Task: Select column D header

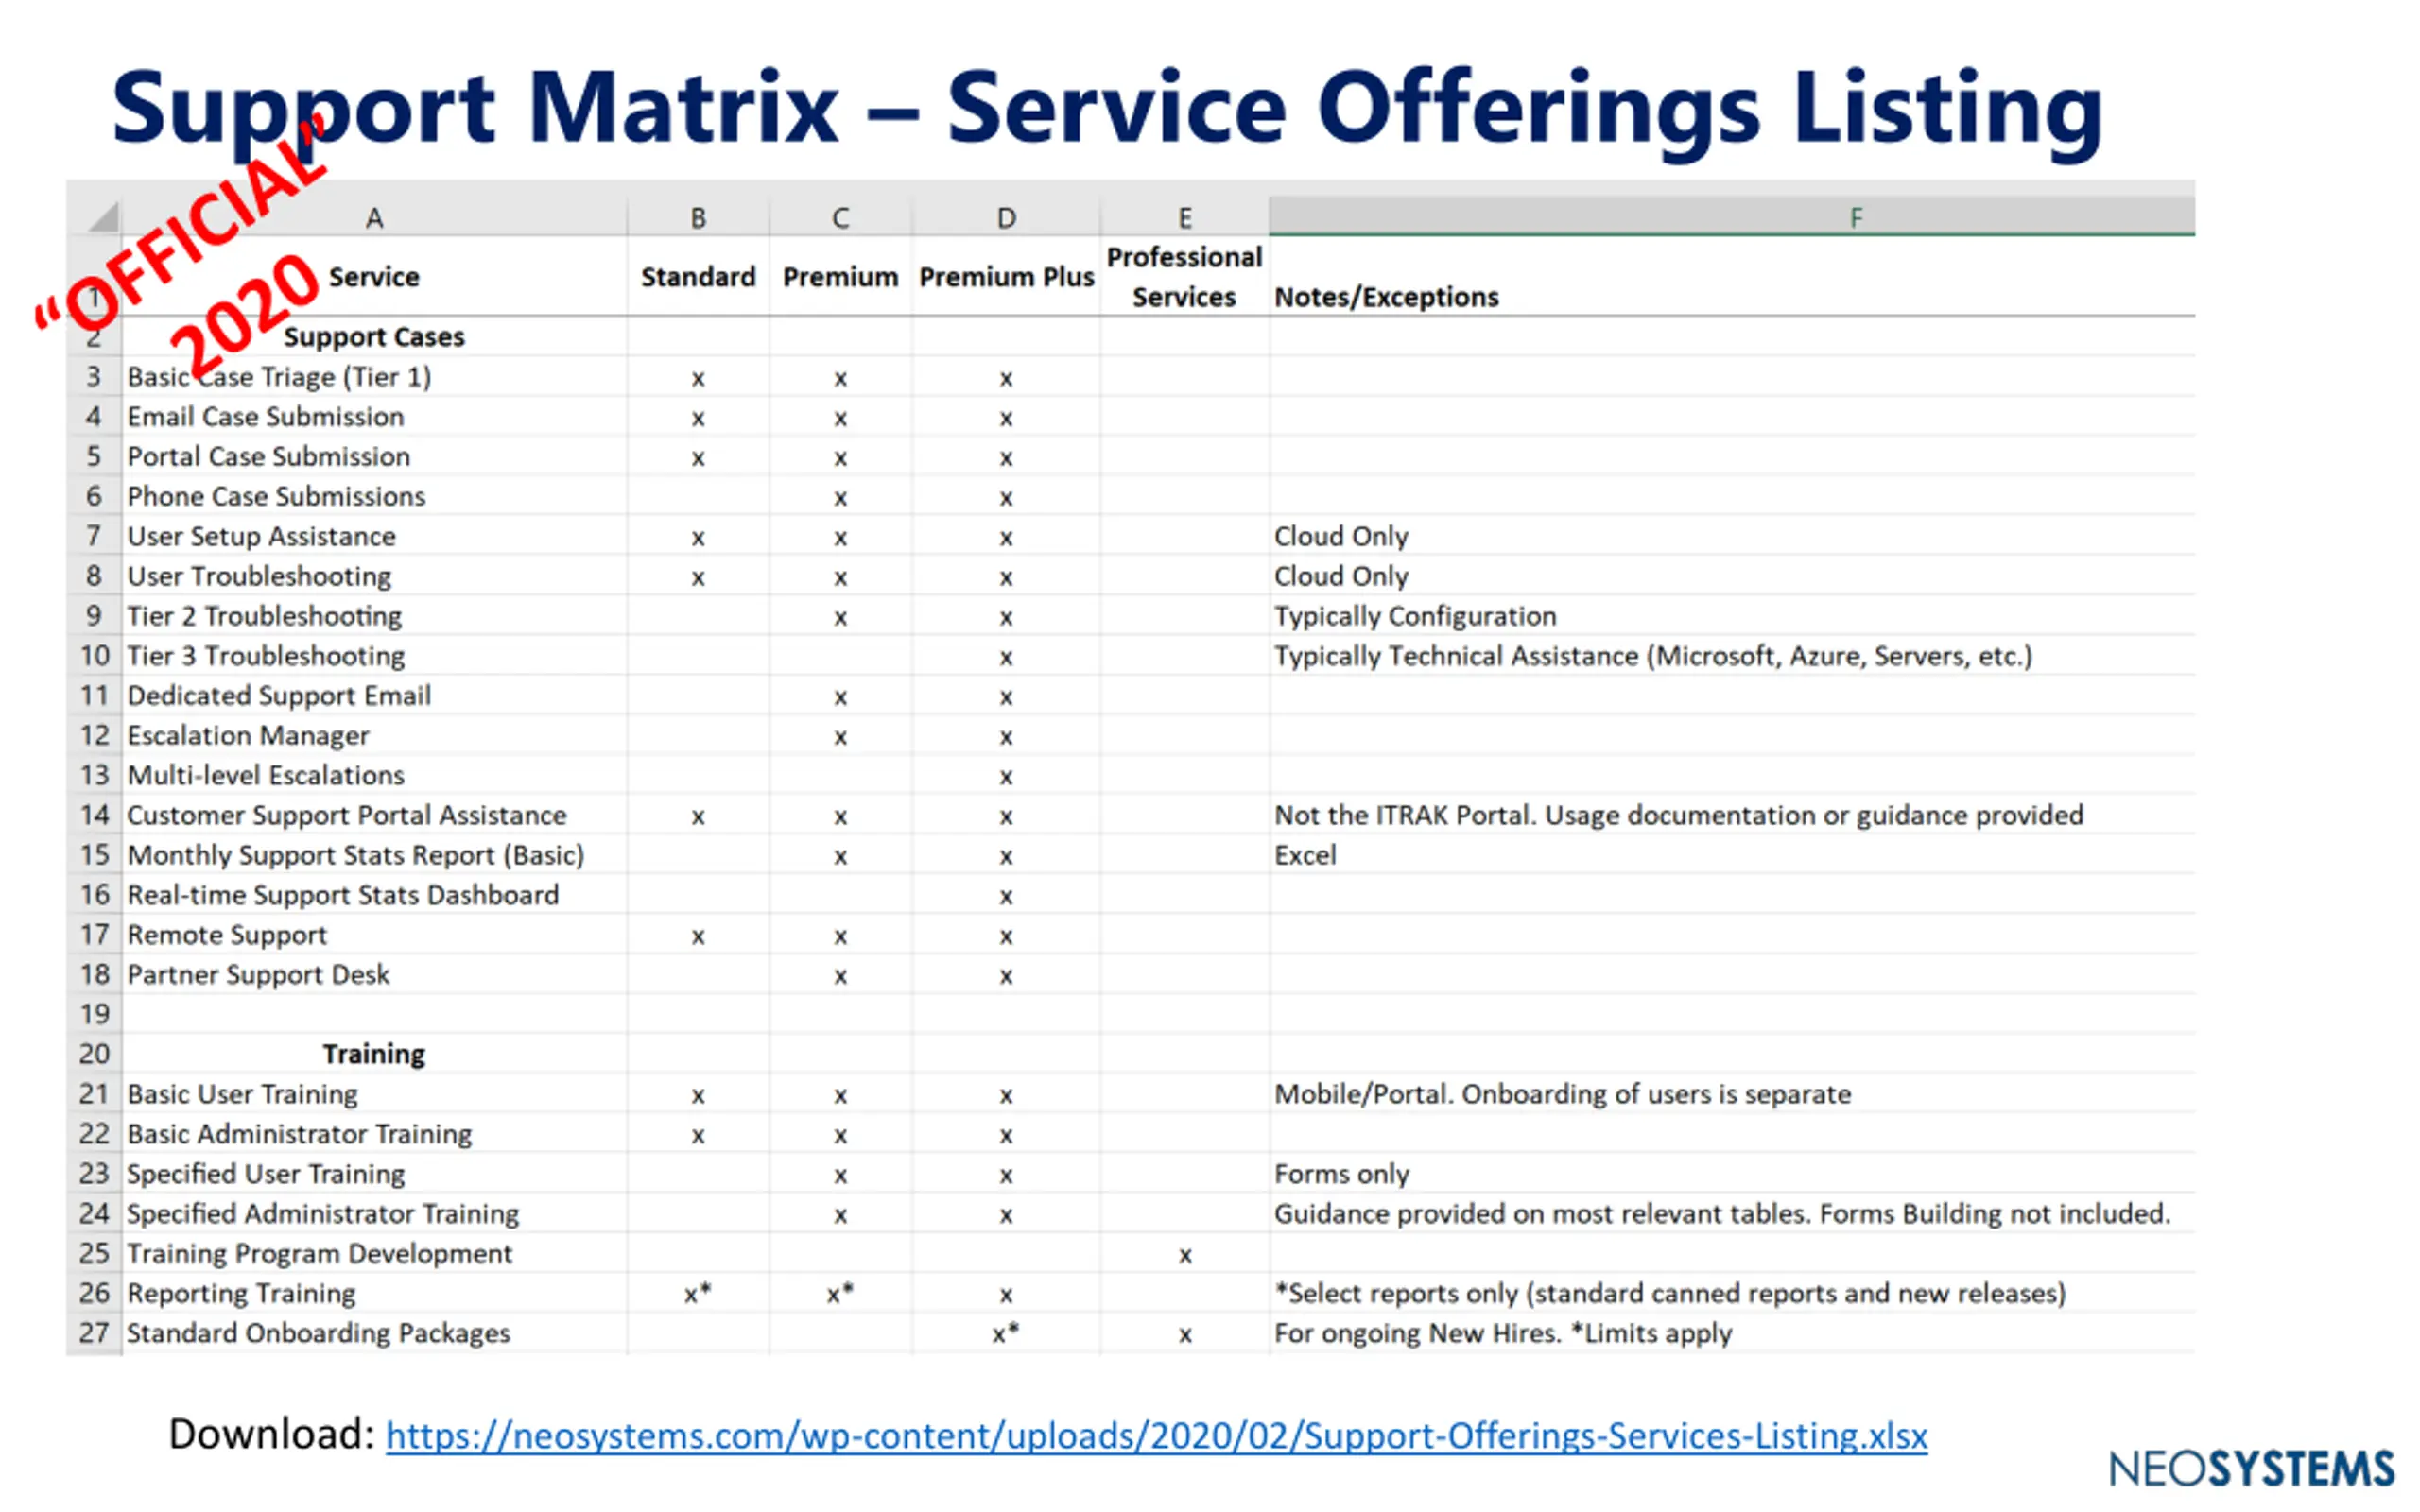Action: pos(1006,217)
